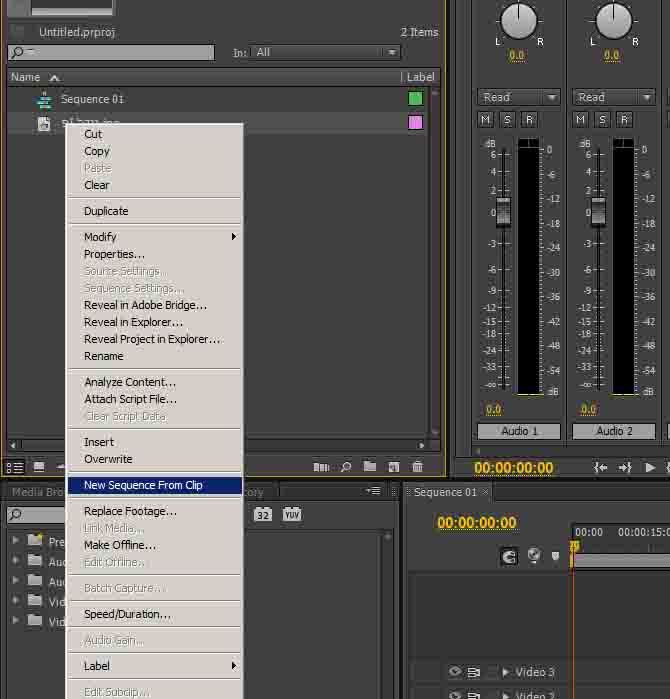Switch project panel to list view

point(15,467)
